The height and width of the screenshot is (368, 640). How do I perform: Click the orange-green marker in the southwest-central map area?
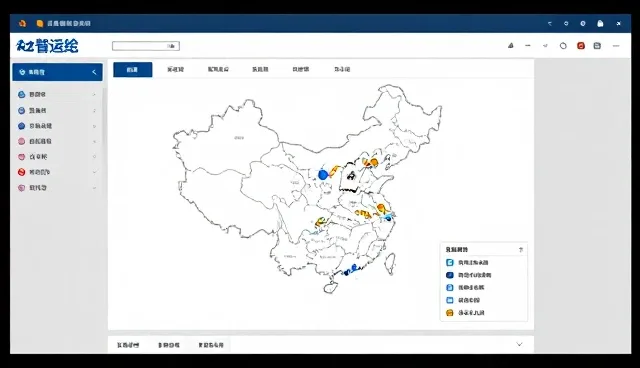click(321, 222)
